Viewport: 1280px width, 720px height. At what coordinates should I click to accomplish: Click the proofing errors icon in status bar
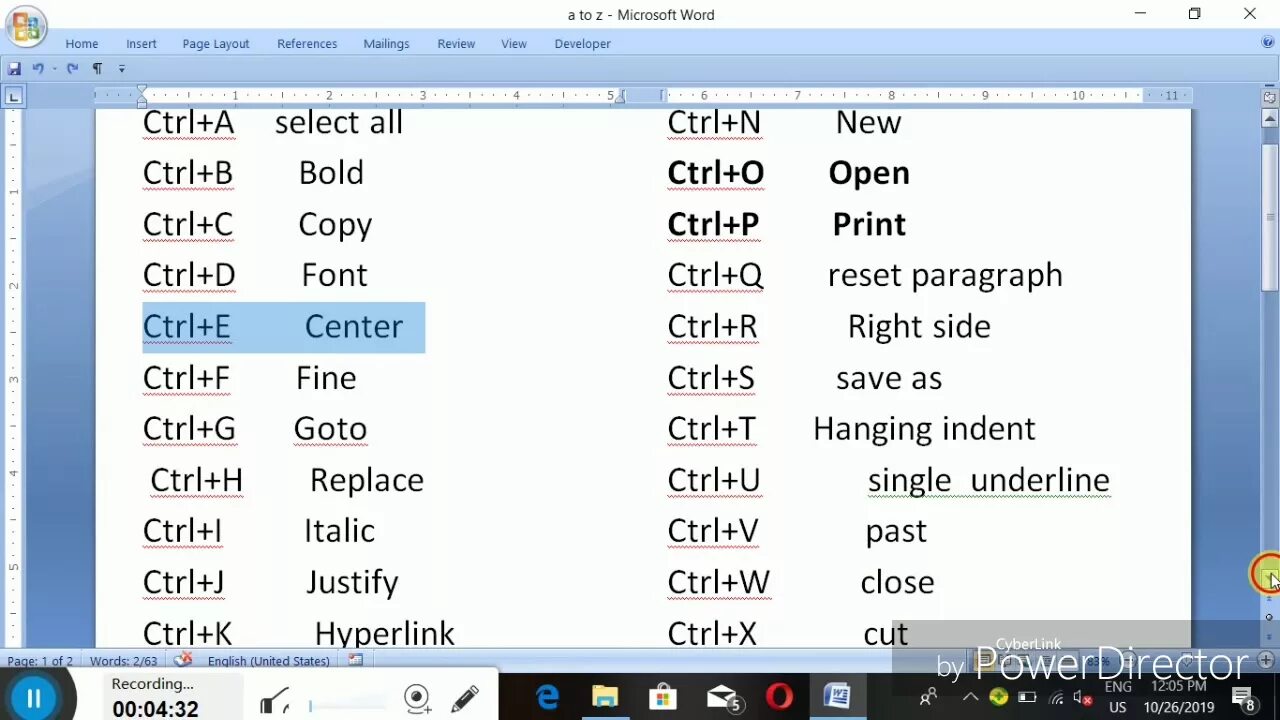[x=183, y=660]
